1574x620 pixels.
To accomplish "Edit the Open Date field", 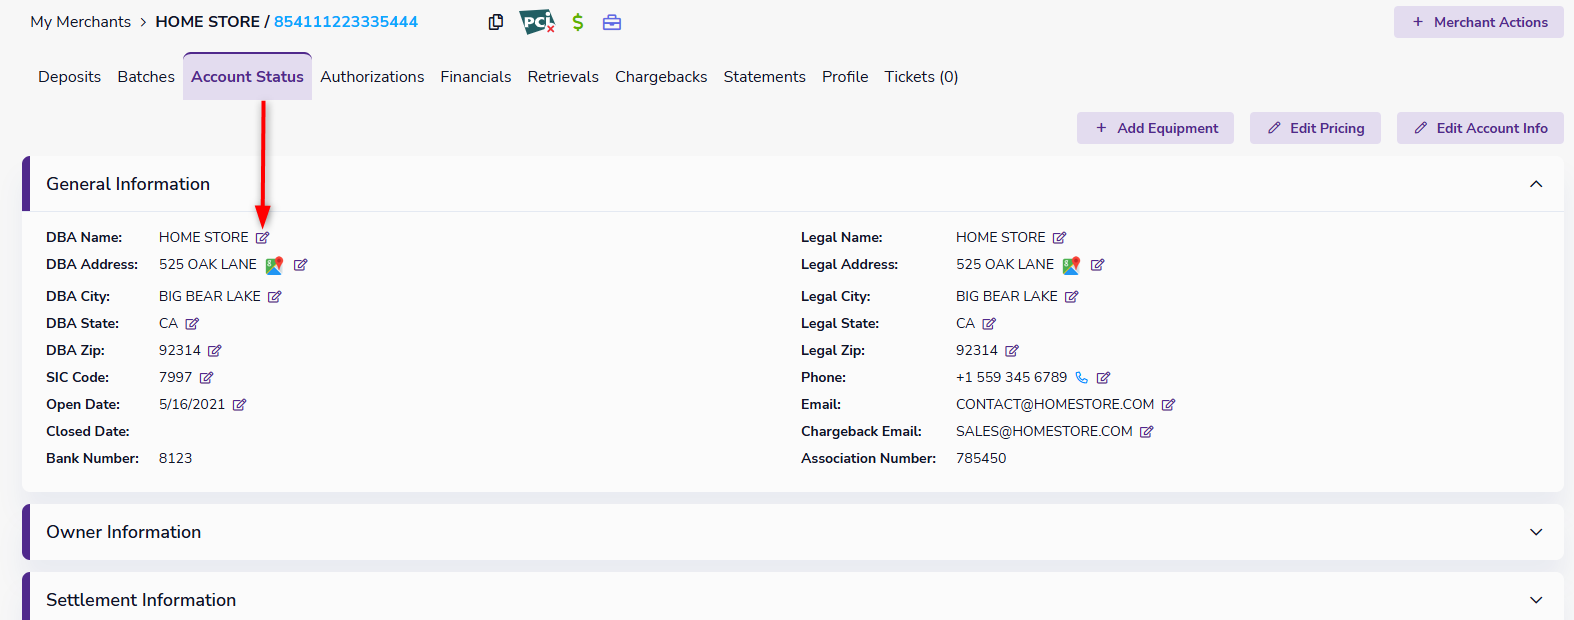I will 239,405.
